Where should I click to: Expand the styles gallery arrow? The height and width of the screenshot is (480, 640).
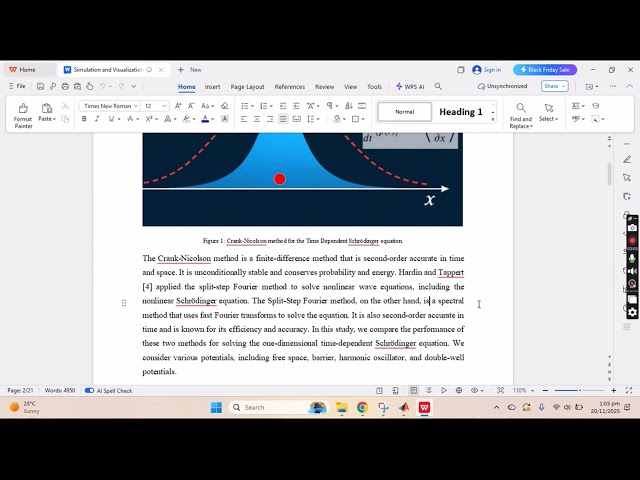point(493,120)
